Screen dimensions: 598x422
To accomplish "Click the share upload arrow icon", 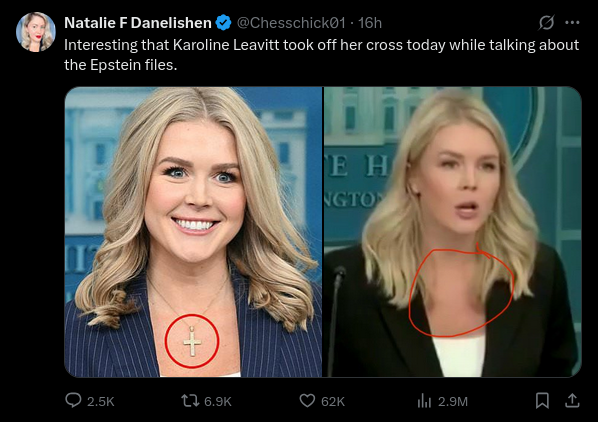I will 572,400.
